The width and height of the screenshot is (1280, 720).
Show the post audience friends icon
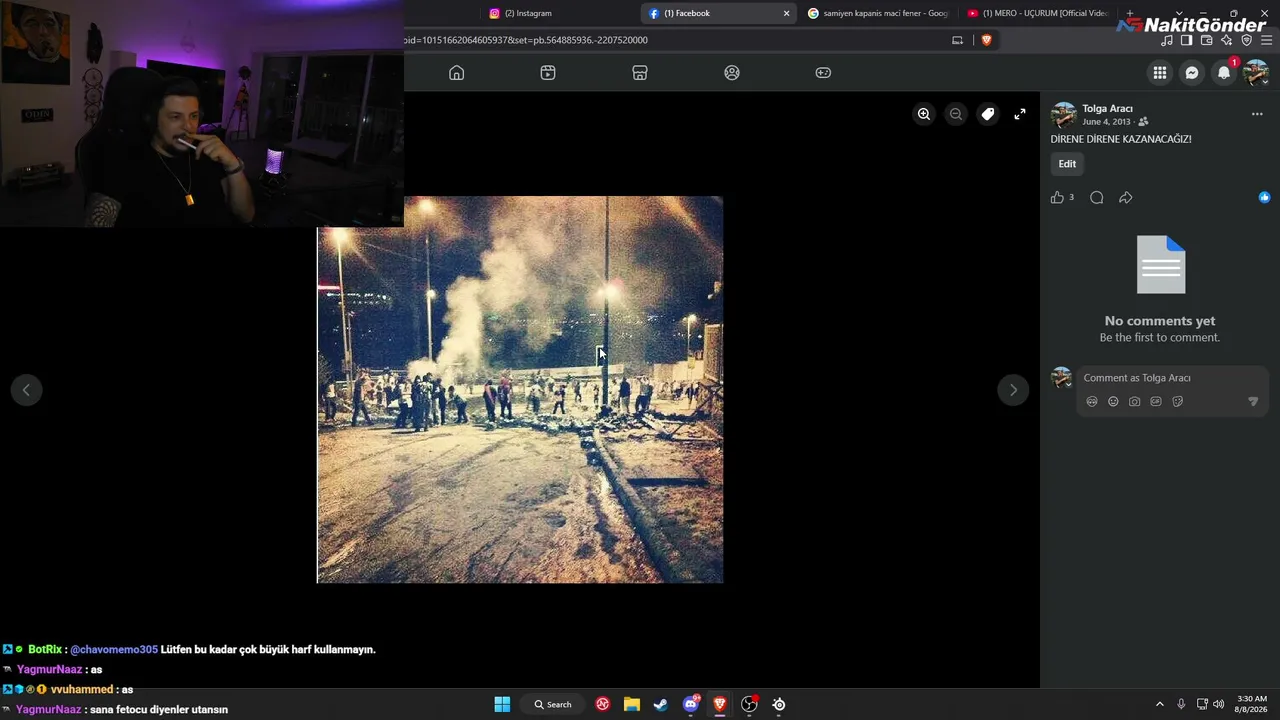pyautogui.click(x=1143, y=122)
